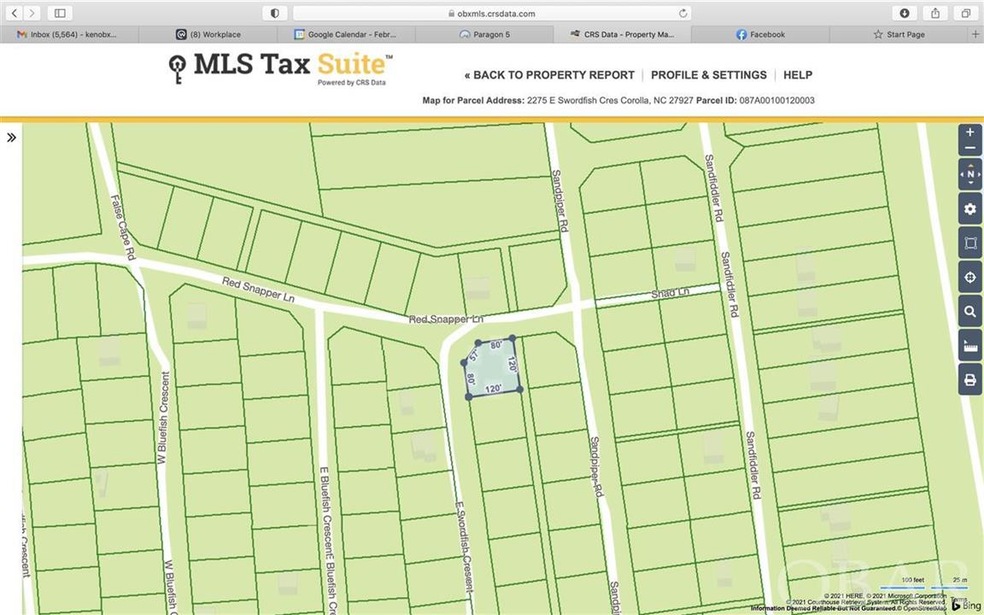Select the area selection tool

coord(969,243)
